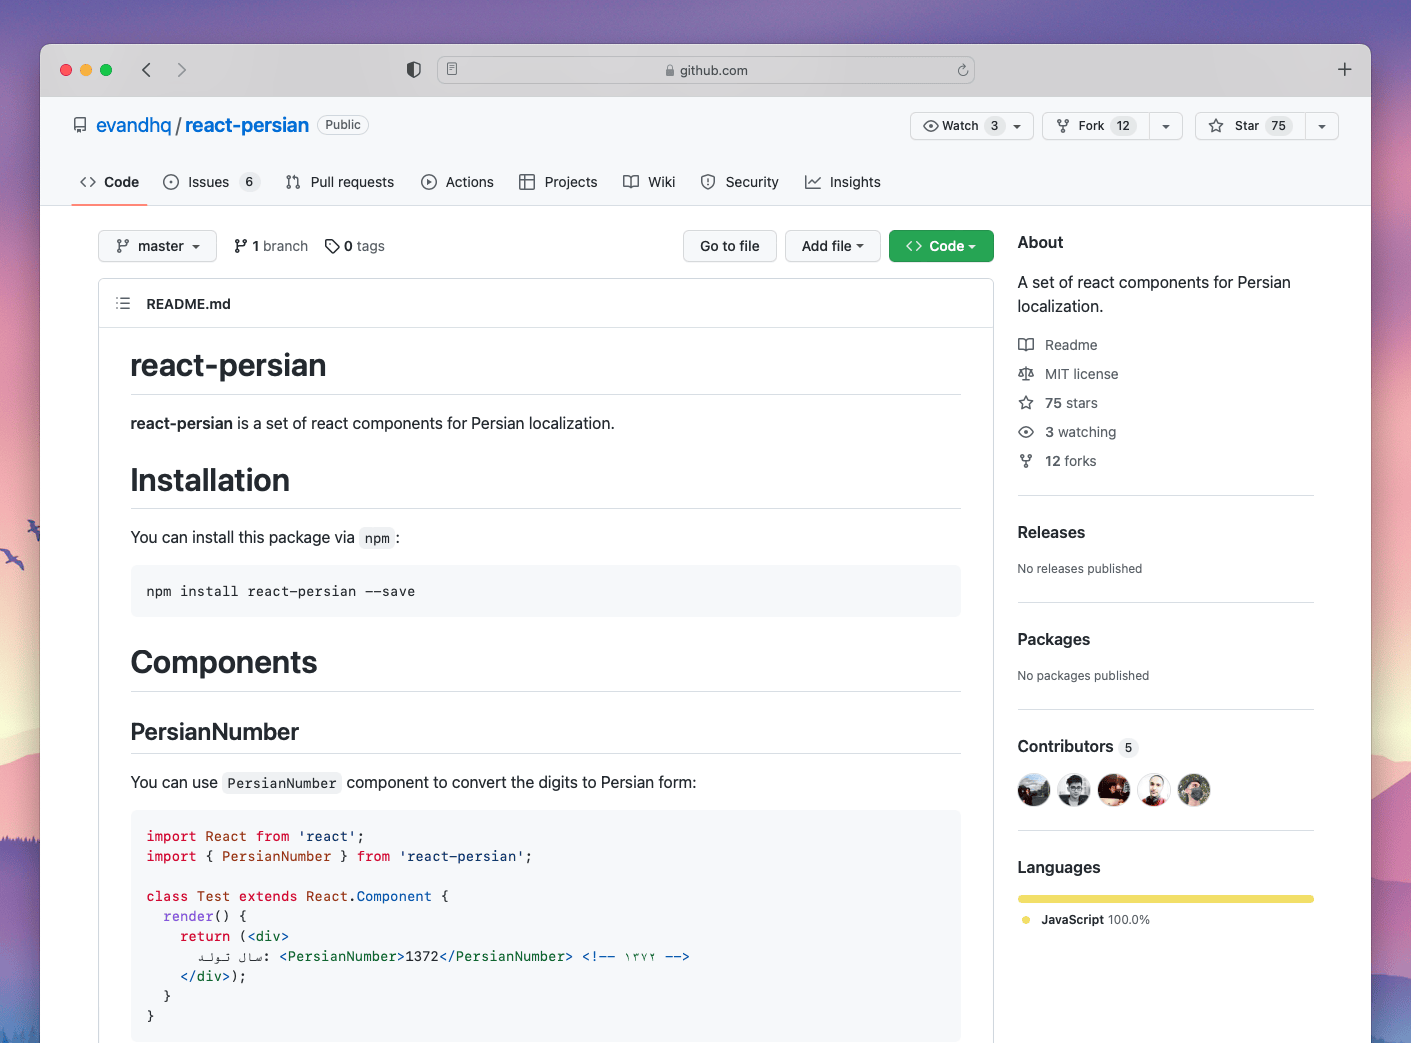Expand the Star lists dropdown arrow
The width and height of the screenshot is (1411, 1043).
pyautogui.click(x=1322, y=126)
